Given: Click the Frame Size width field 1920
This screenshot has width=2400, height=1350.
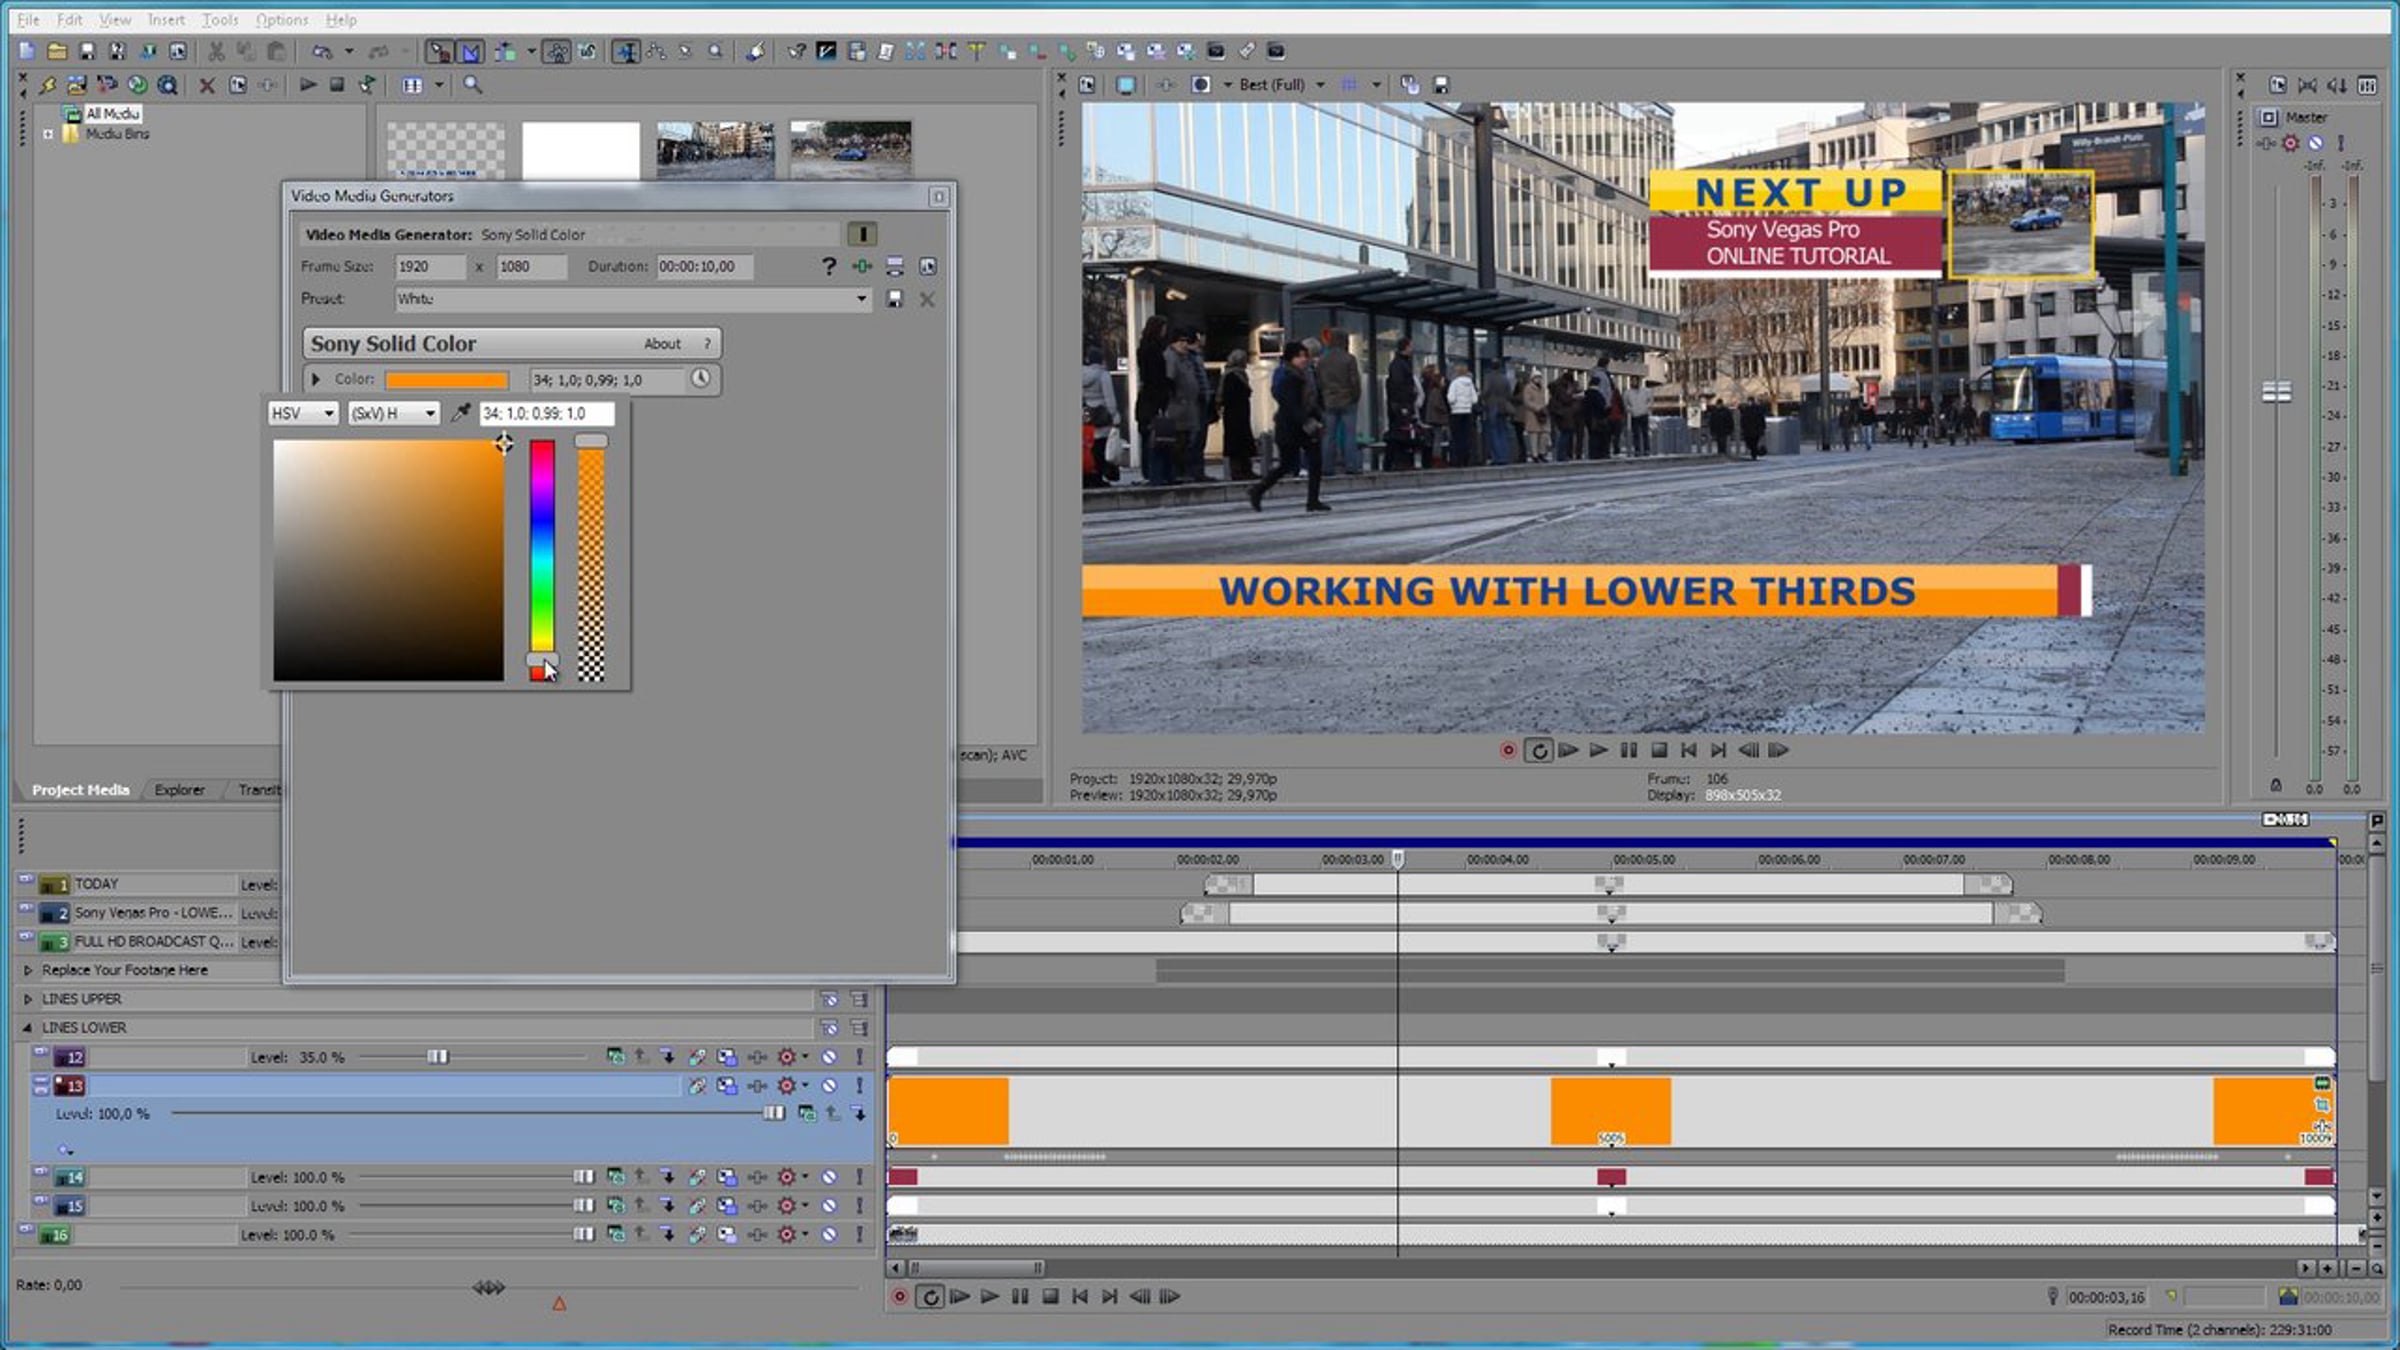Looking at the screenshot, I should coord(428,267).
